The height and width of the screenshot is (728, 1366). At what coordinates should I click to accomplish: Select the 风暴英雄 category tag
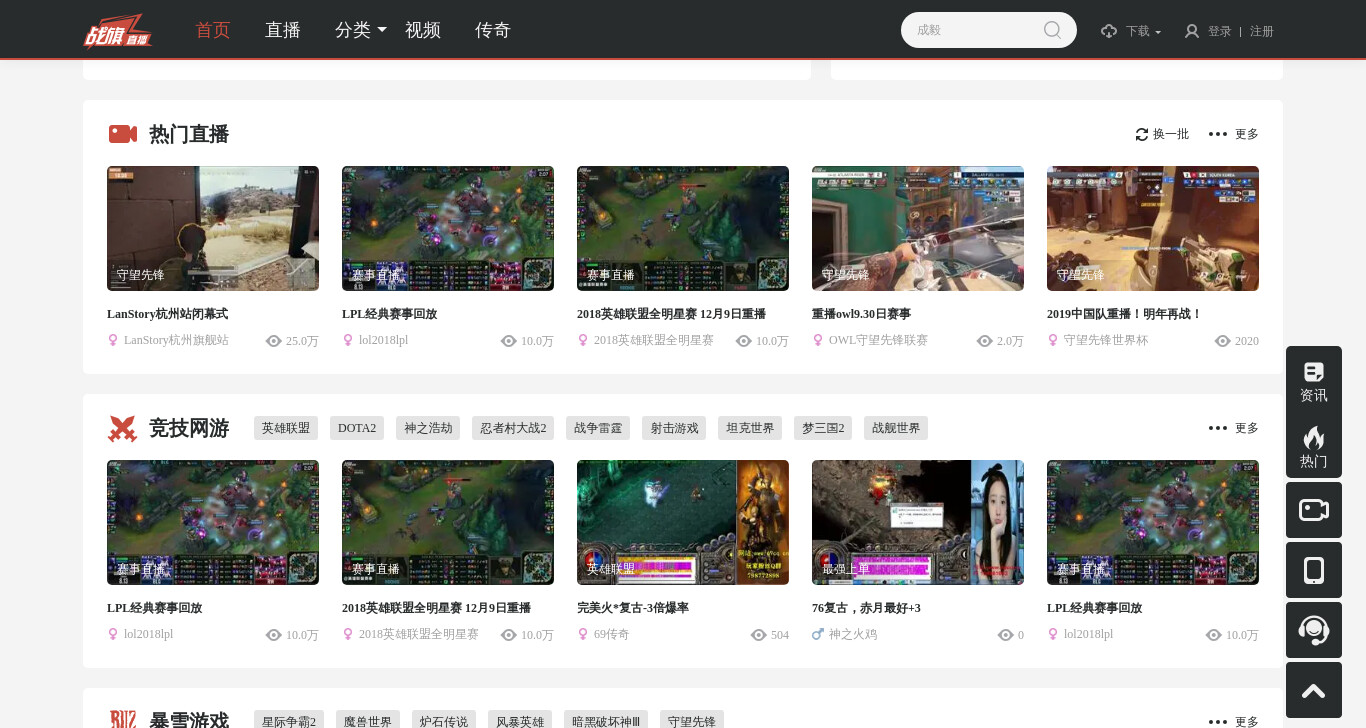click(x=520, y=720)
